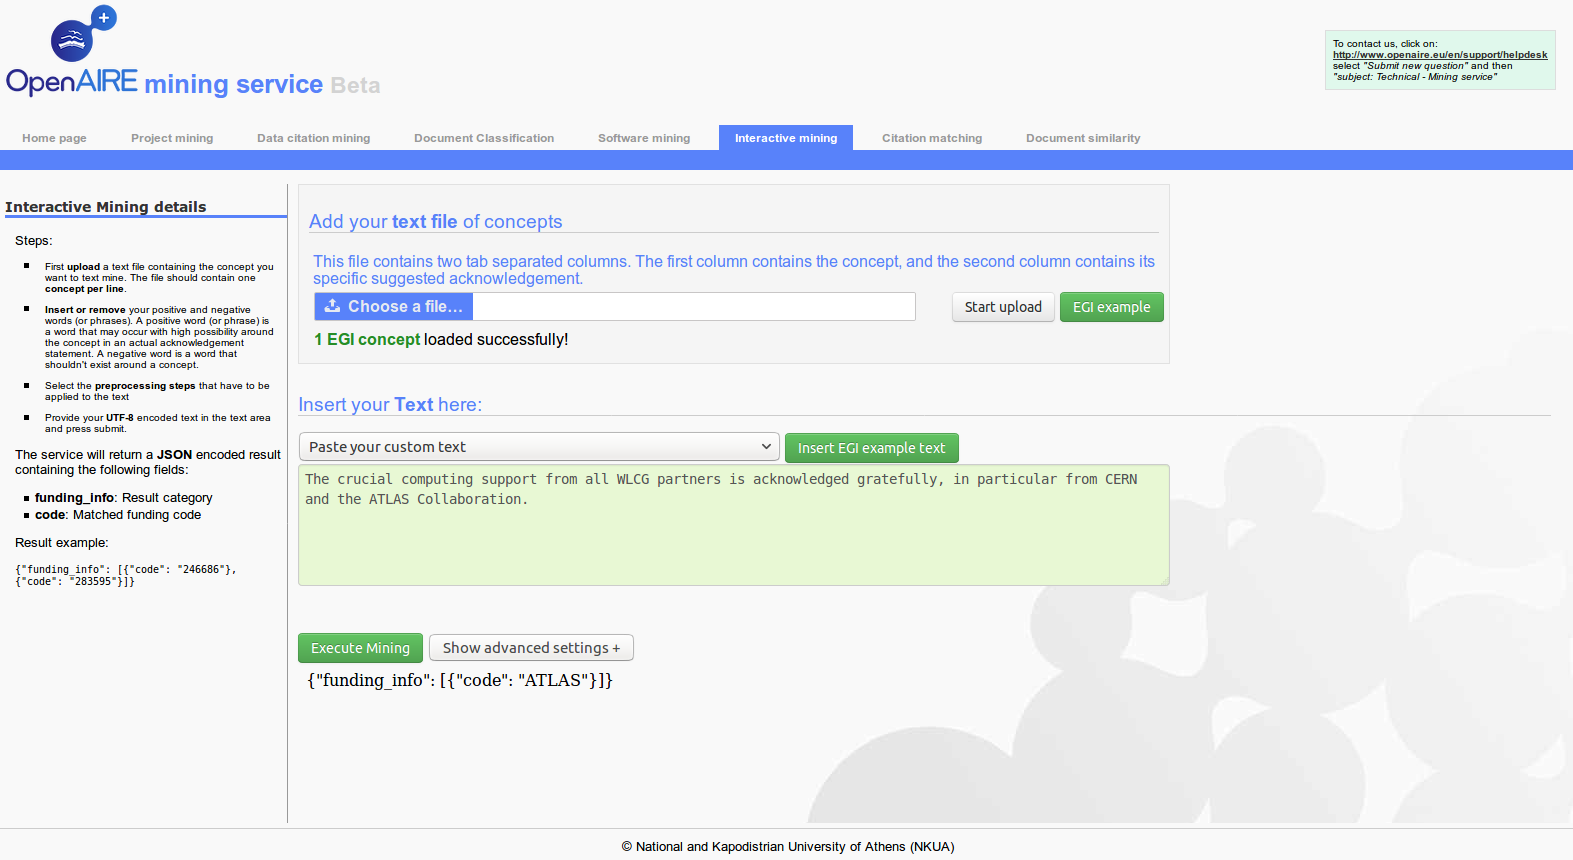Viewport: 1573px width, 860px height.
Task: Click the 'Insert your Text here:' heading
Action: click(x=390, y=405)
